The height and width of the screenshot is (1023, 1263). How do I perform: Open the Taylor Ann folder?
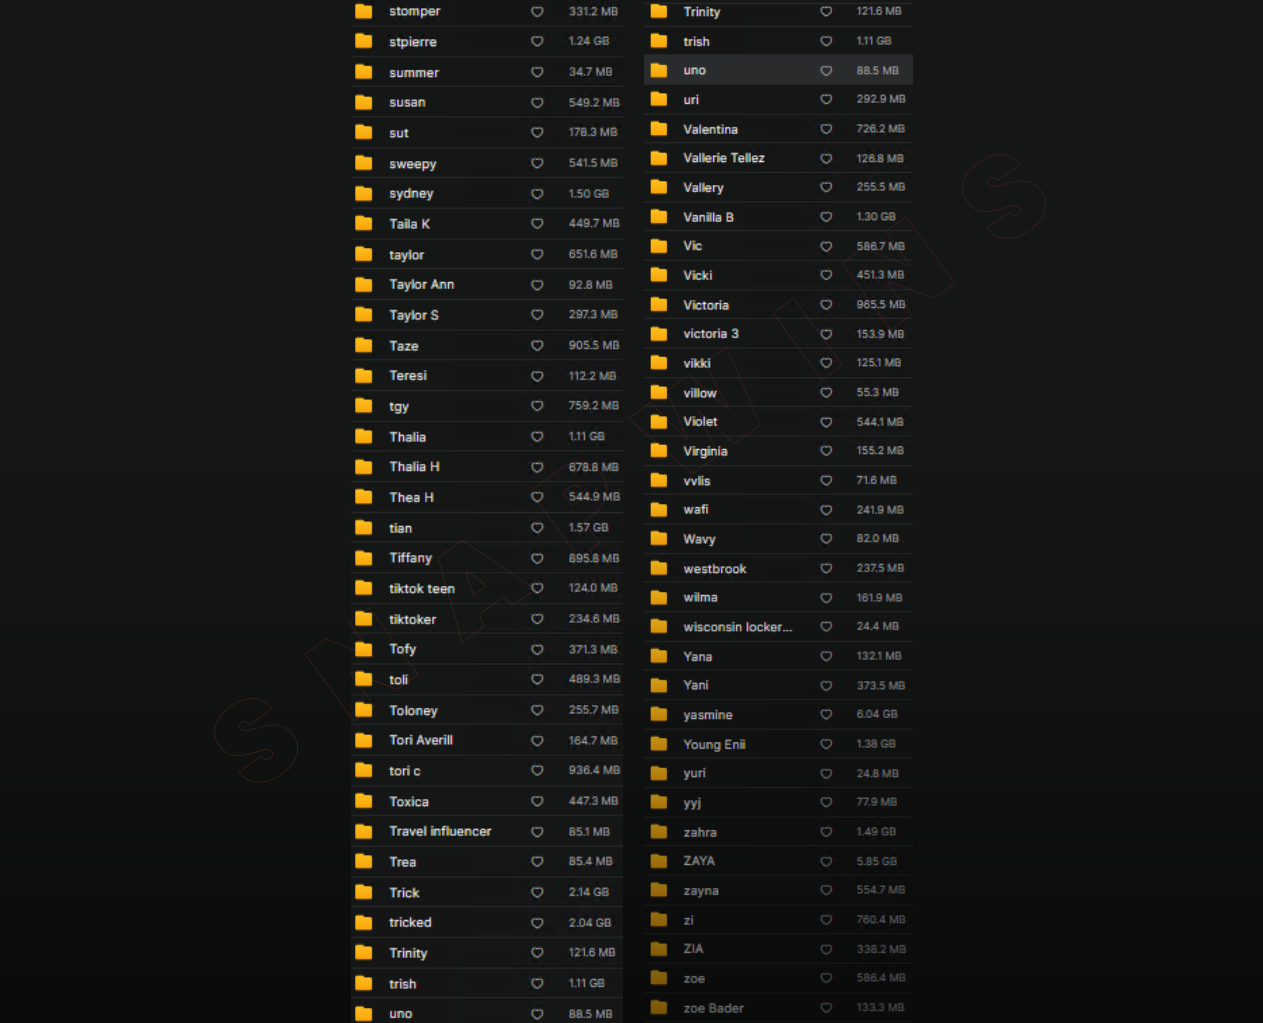(x=421, y=285)
